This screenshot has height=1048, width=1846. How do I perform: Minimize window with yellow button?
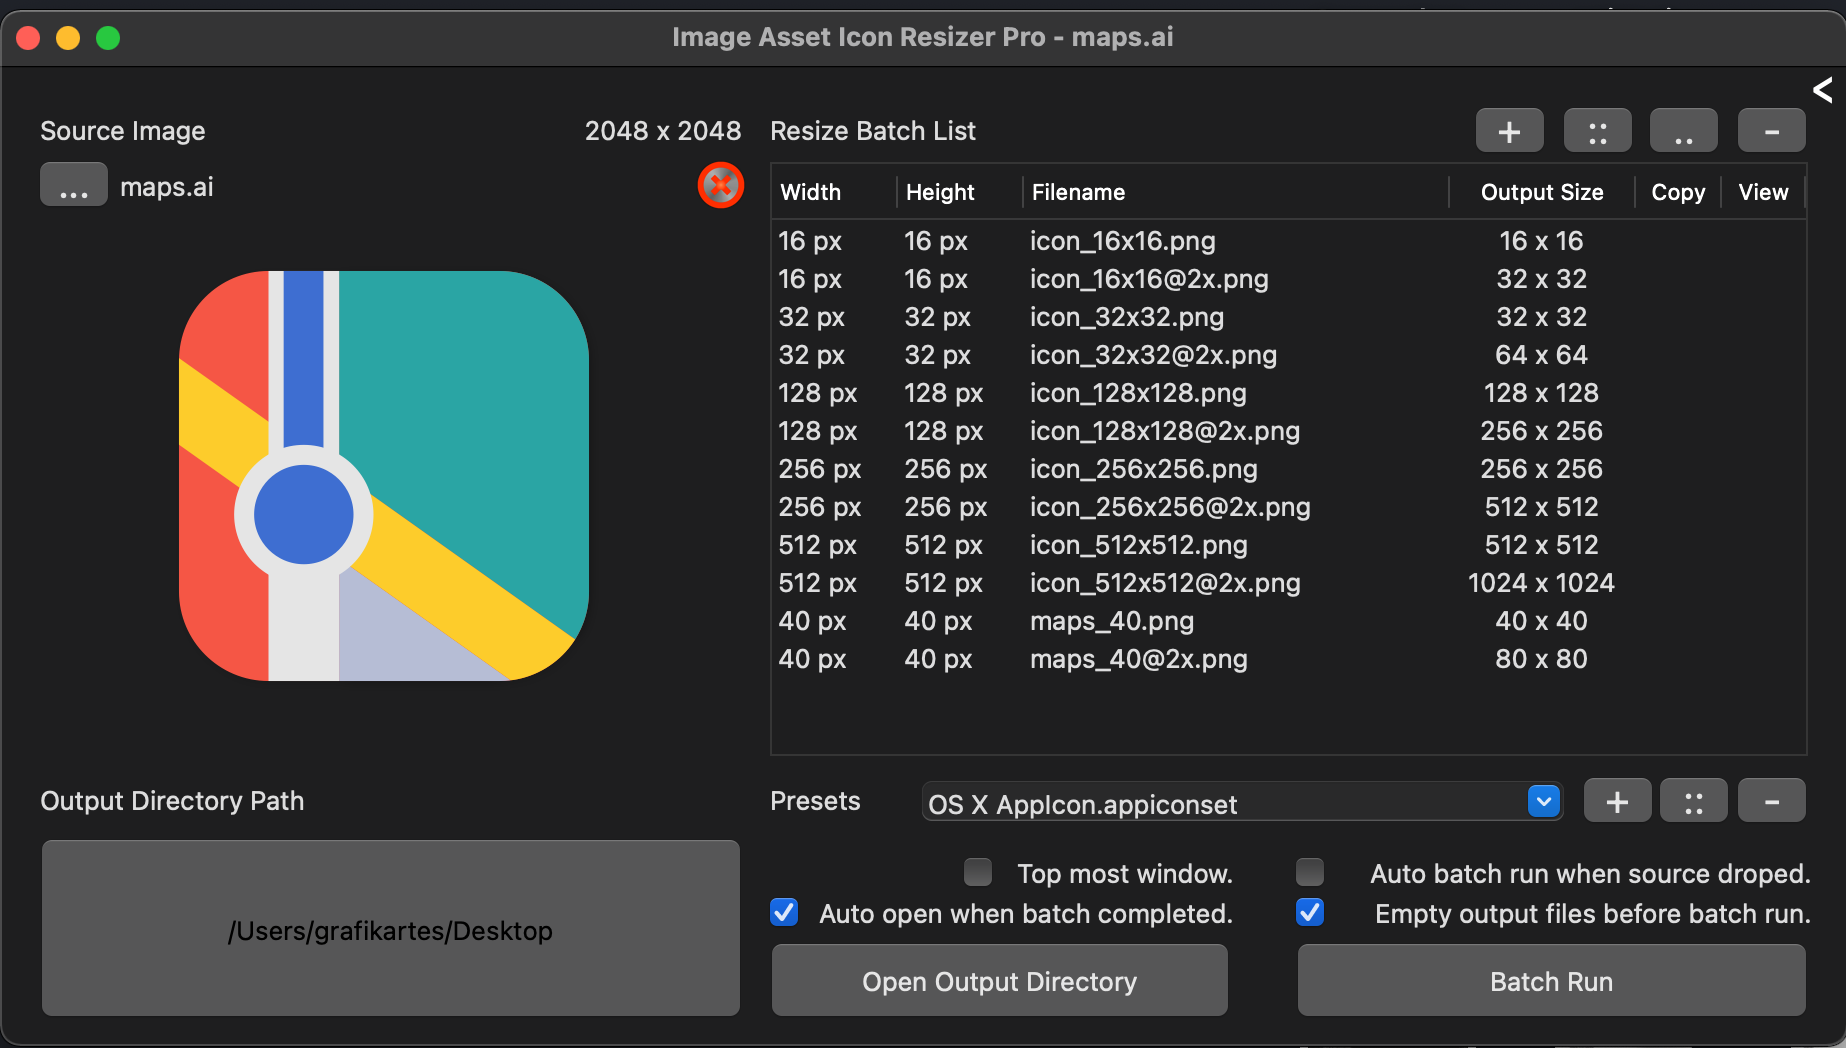coord(68,38)
